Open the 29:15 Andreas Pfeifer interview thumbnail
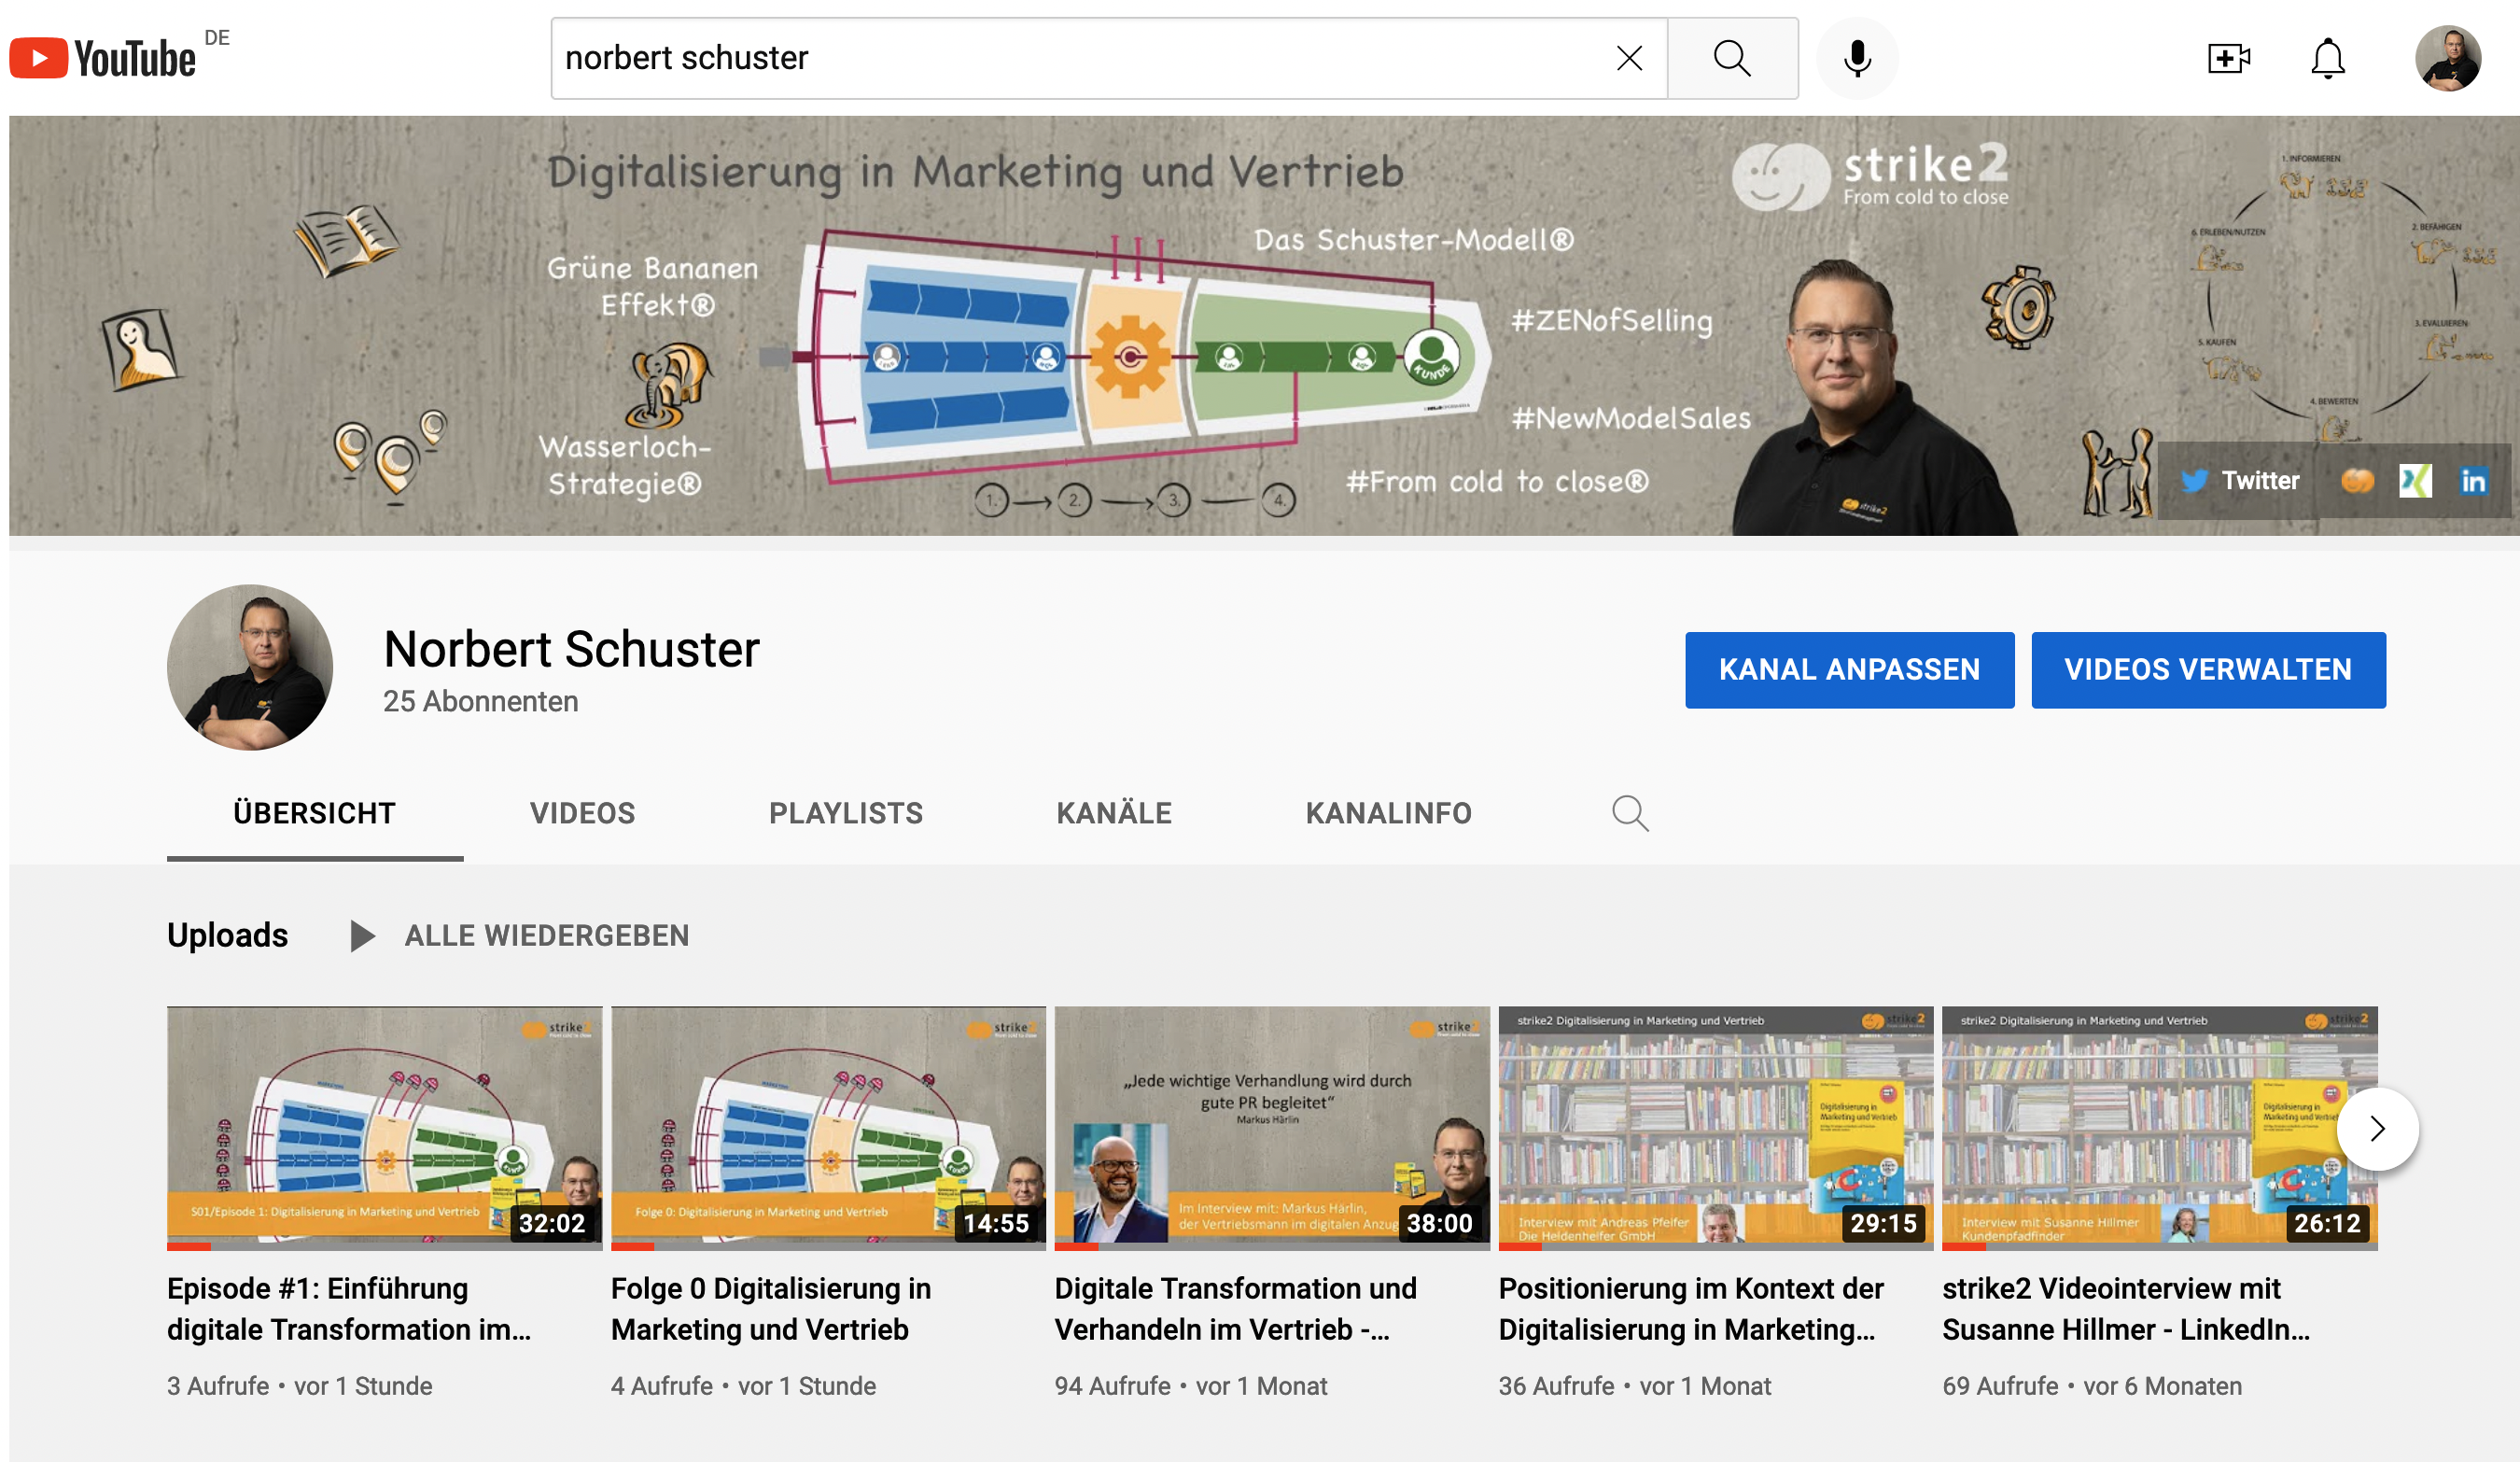This screenshot has height=1462, width=2520. pyautogui.click(x=1716, y=1128)
